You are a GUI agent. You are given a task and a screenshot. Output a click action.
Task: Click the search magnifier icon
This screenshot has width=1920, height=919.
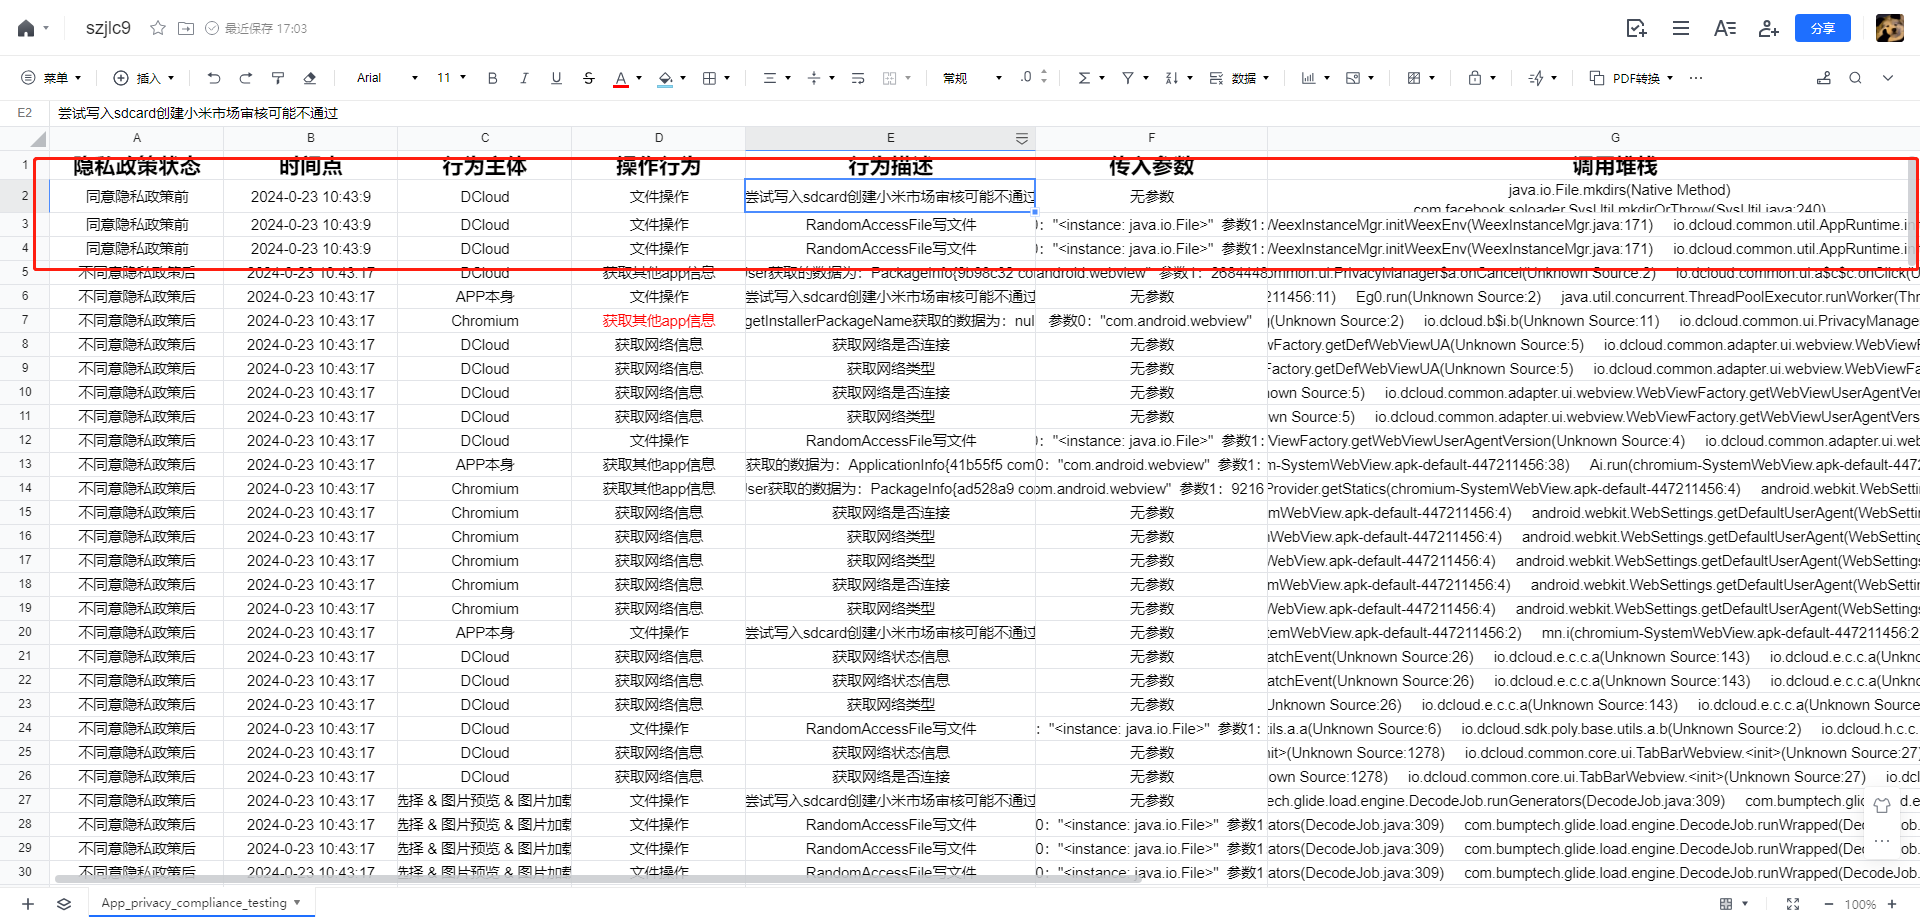coord(1855,78)
